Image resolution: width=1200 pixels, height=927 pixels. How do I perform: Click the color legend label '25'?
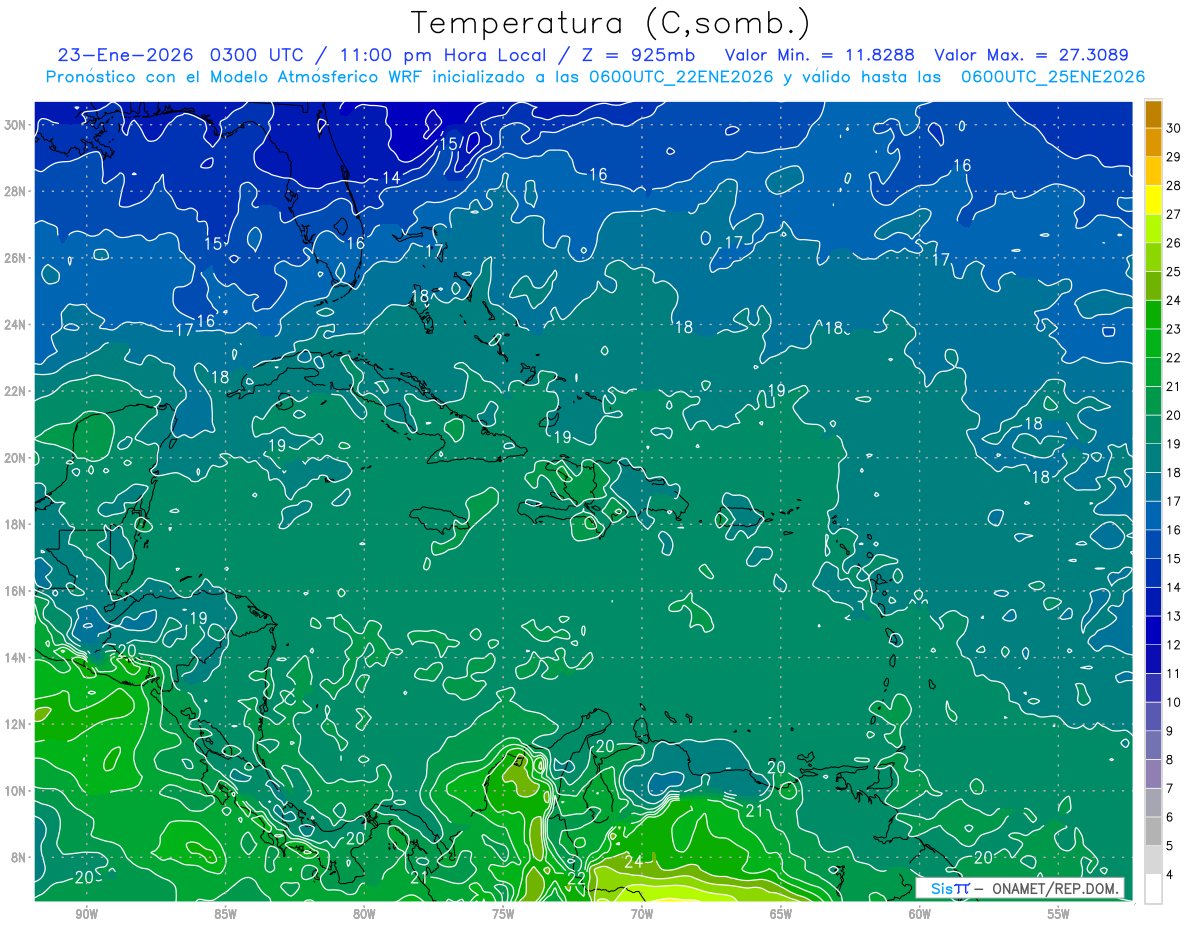pyautogui.click(x=1174, y=271)
